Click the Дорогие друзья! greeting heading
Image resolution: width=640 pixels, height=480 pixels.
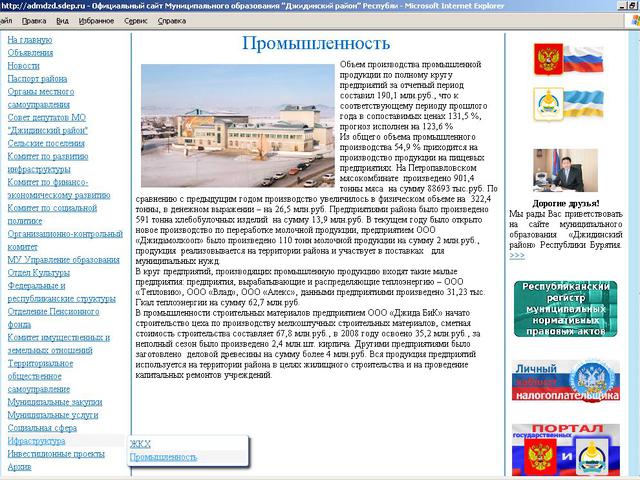coord(566,203)
